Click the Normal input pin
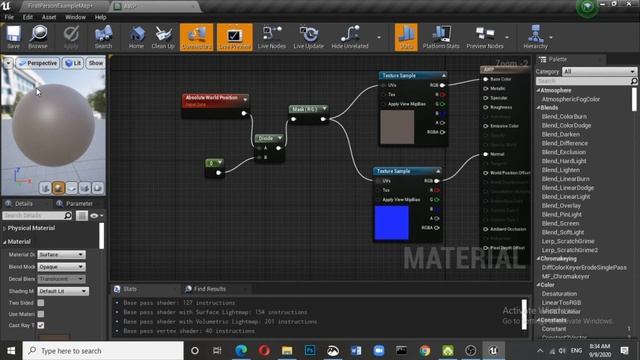This screenshot has width=640, height=360. coord(486,154)
